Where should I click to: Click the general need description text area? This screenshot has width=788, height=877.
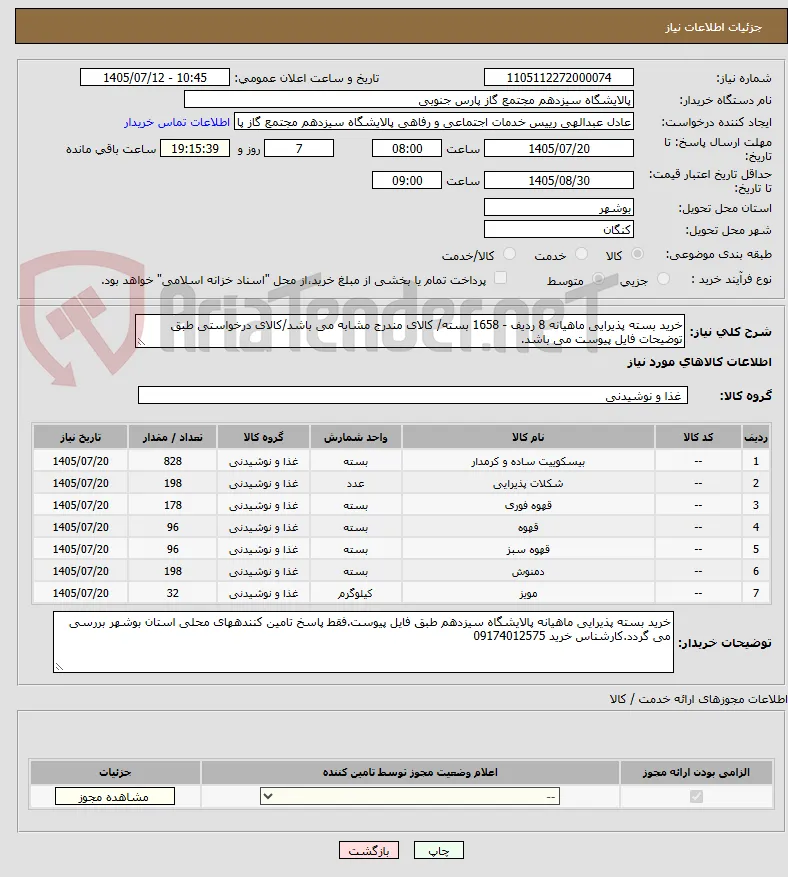410,331
